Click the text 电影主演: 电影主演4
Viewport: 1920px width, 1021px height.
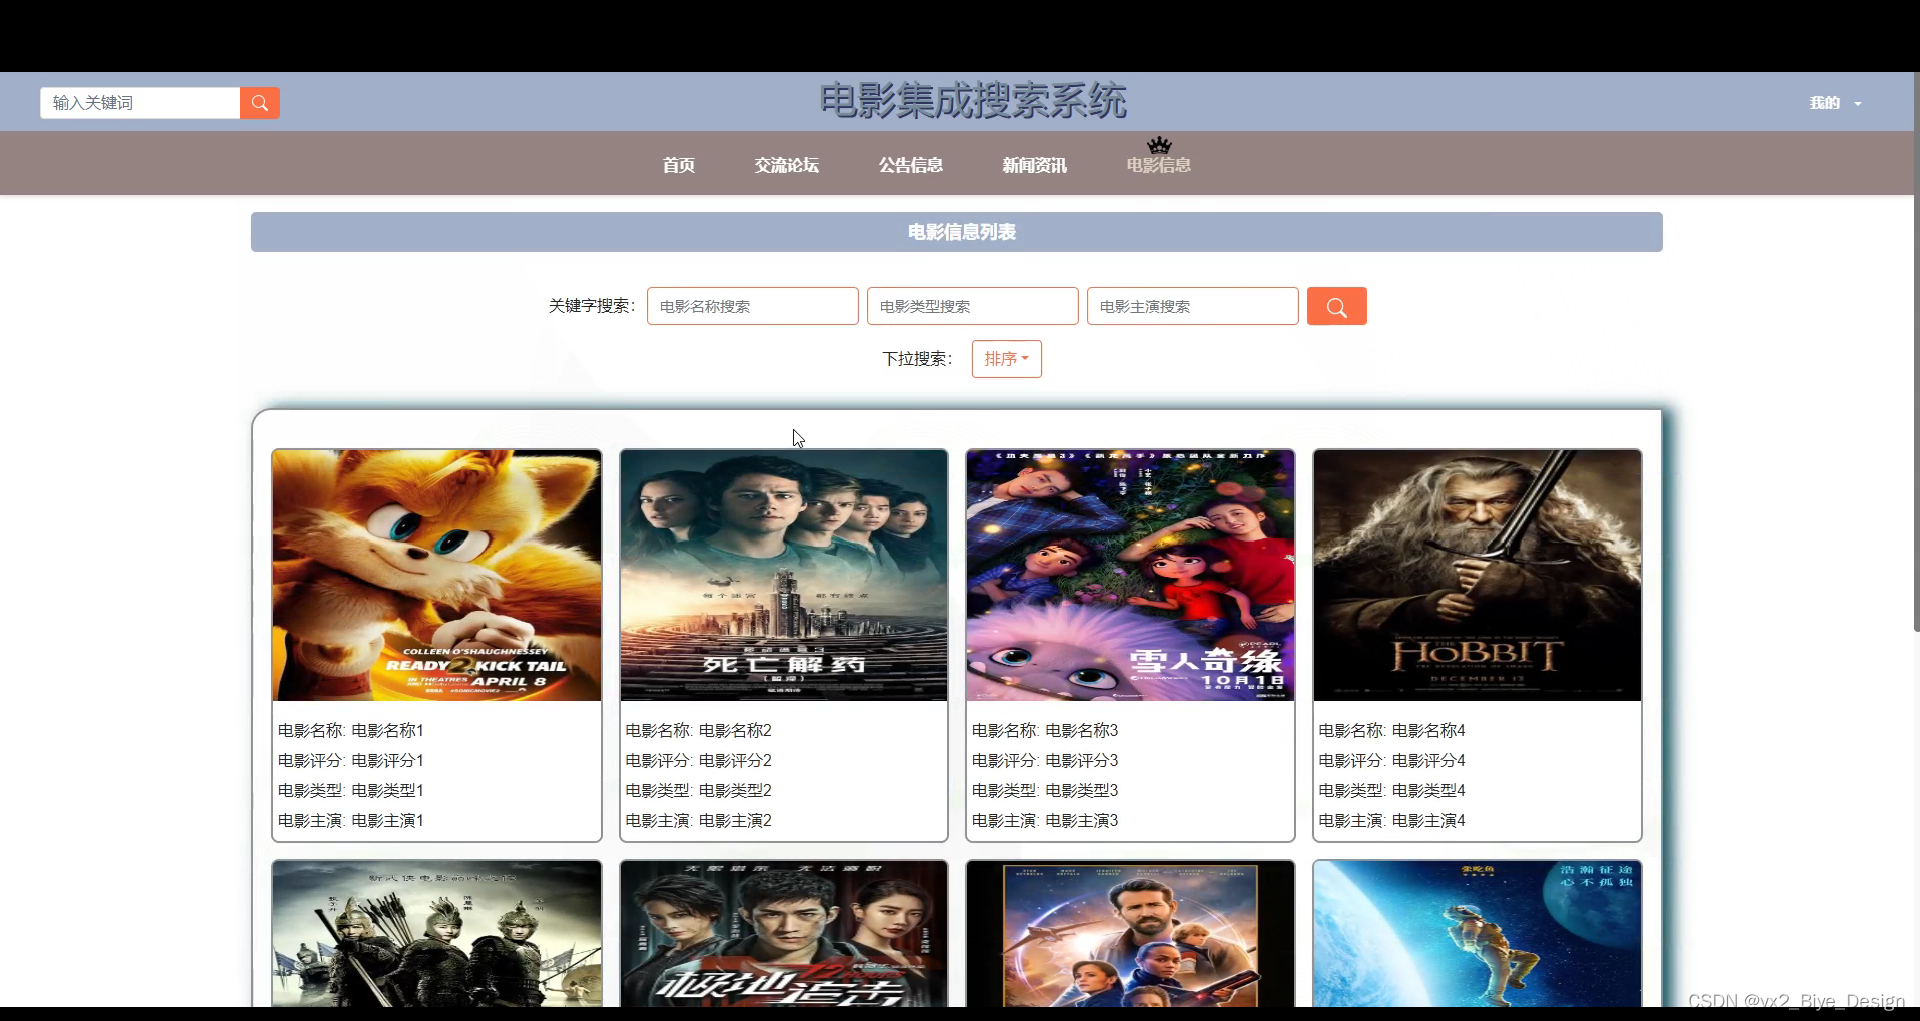[x=1392, y=821]
